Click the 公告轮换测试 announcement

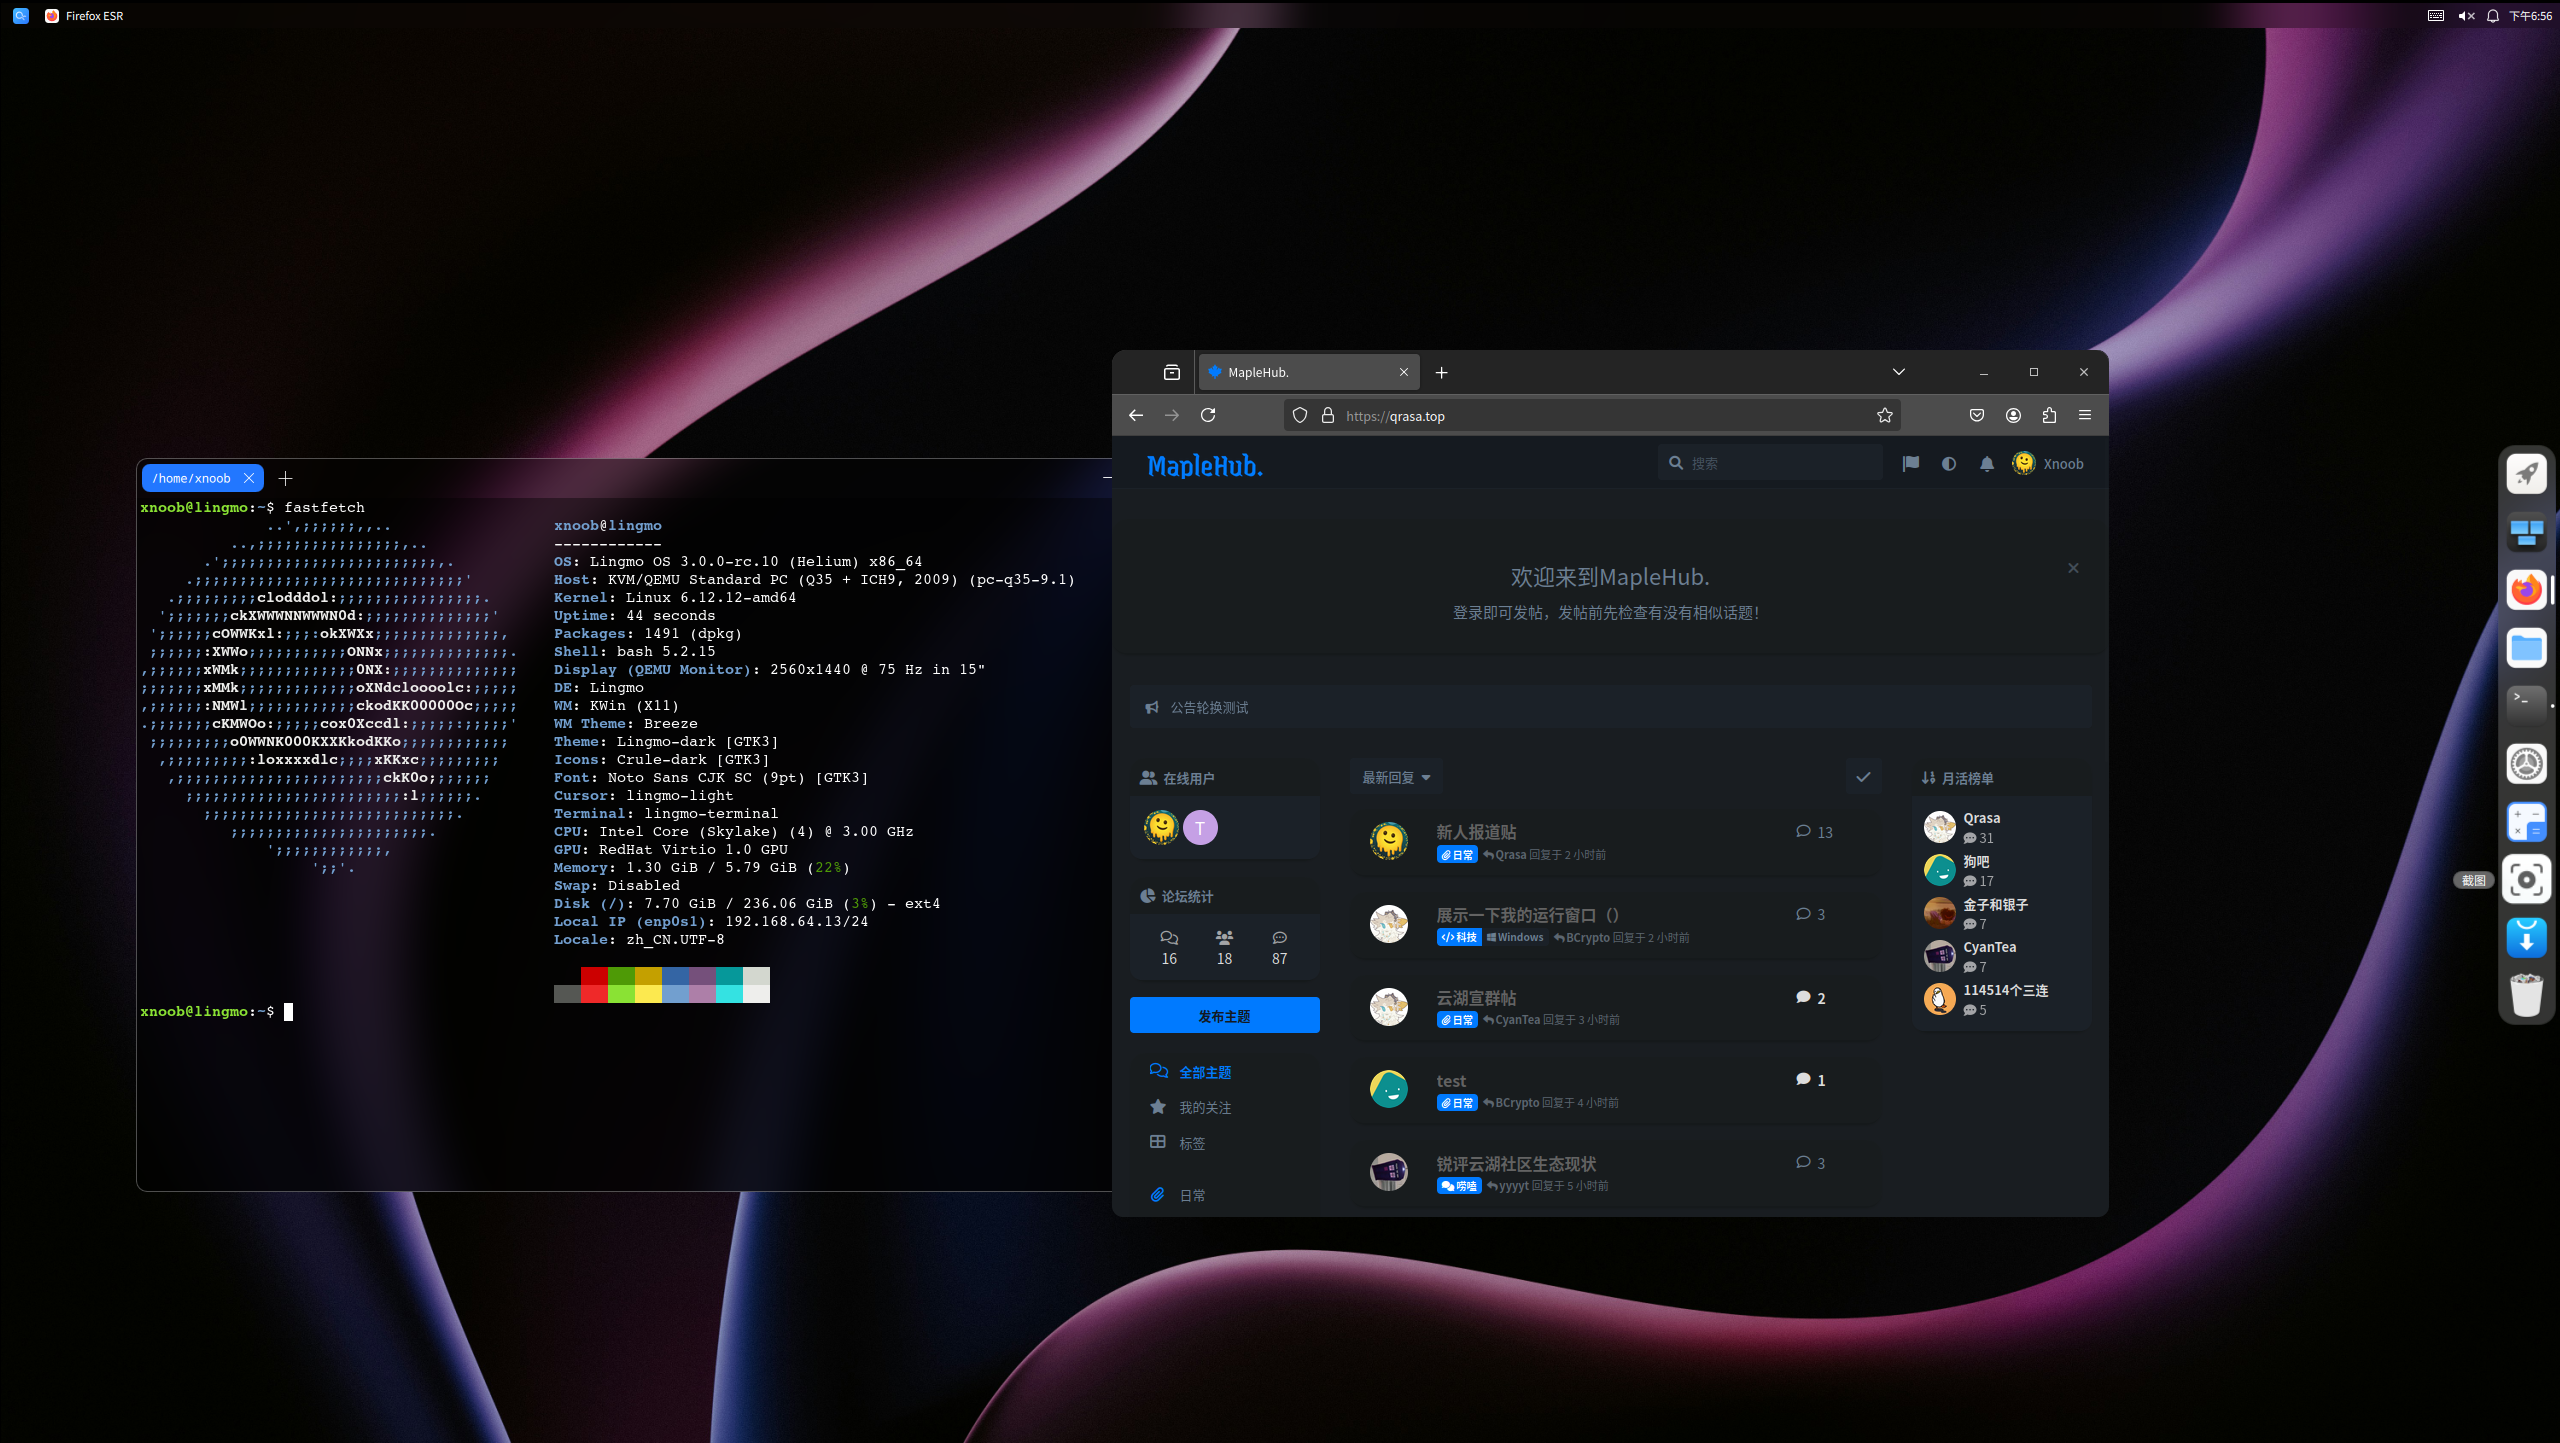(x=1209, y=707)
